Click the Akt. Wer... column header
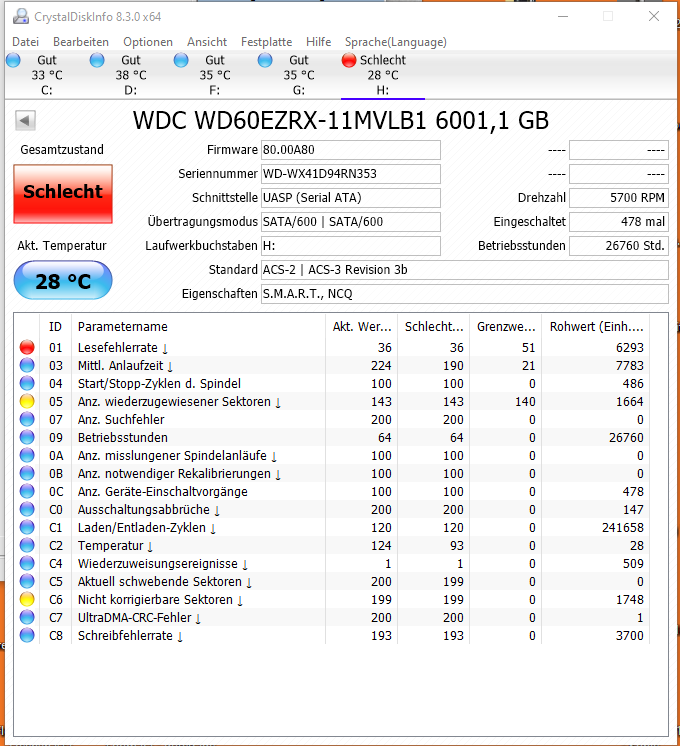The image size is (680, 746). pyautogui.click(x=362, y=327)
